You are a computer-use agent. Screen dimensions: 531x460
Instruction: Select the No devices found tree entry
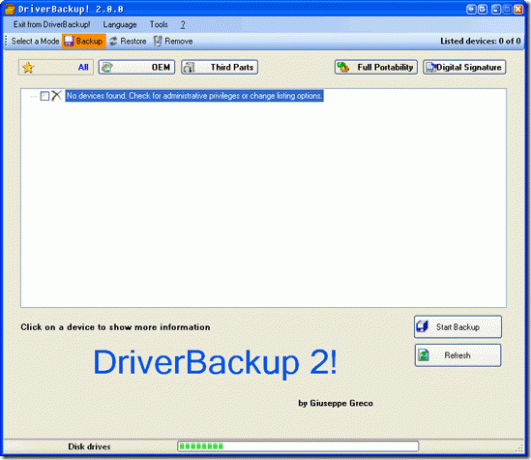[194, 96]
